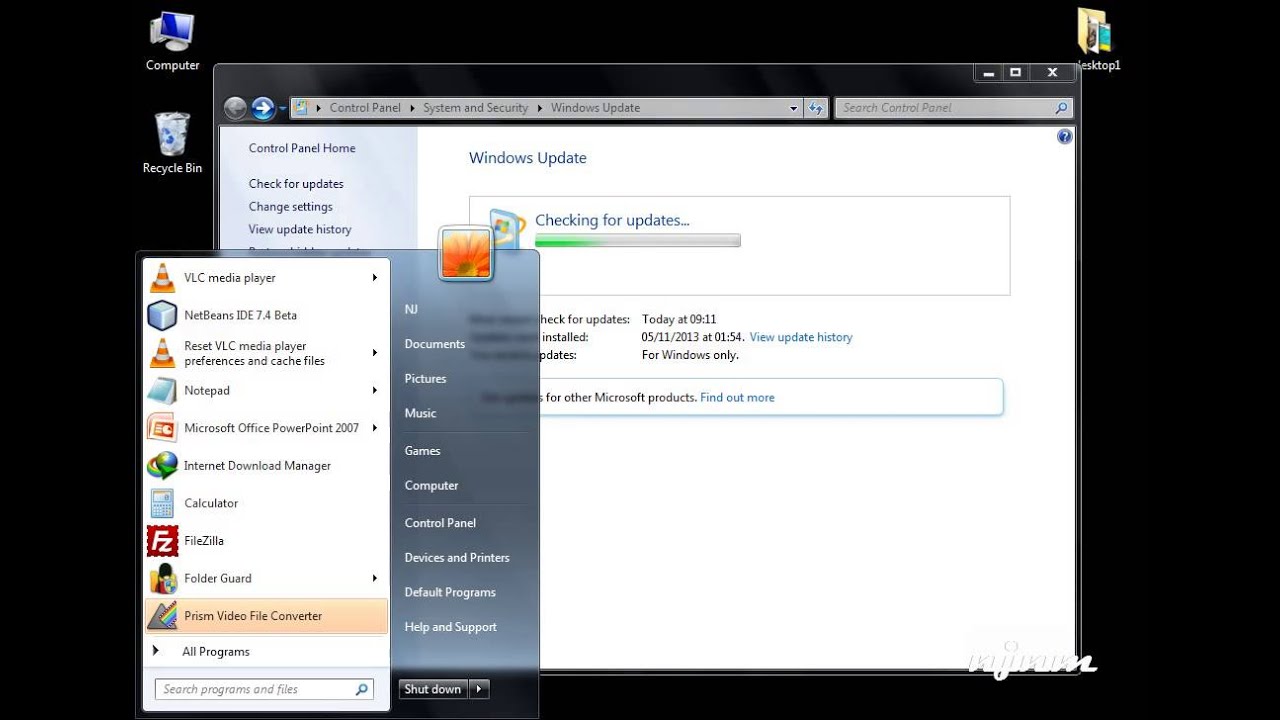This screenshot has width=1280, height=720.
Task: Click Check for updates link
Action: tap(296, 184)
